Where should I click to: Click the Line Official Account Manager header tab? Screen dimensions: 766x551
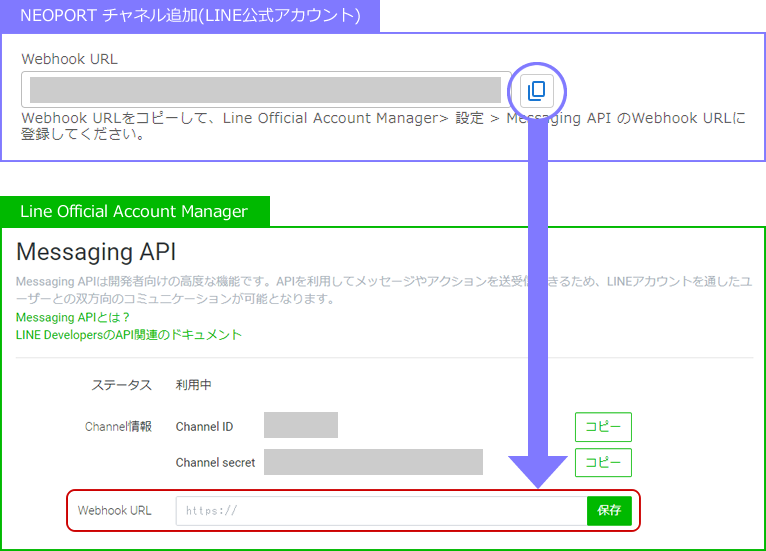(134, 212)
